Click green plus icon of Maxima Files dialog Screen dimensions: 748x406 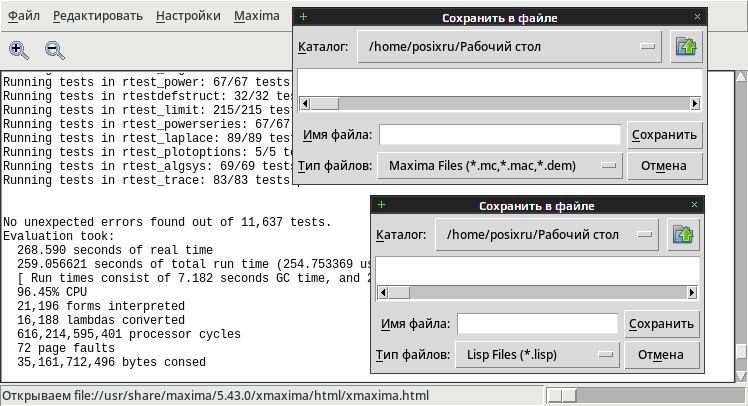pyautogui.click(x=303, y=17)
